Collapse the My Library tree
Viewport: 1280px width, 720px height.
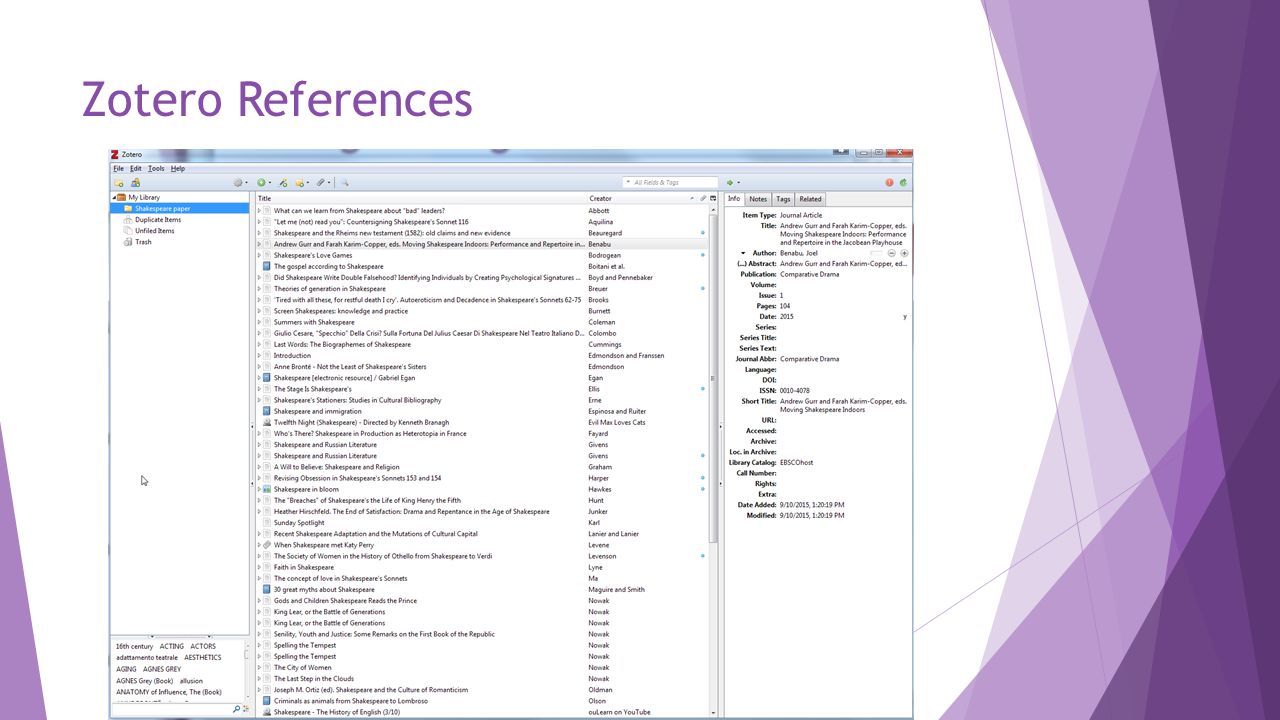coord(114,198)
